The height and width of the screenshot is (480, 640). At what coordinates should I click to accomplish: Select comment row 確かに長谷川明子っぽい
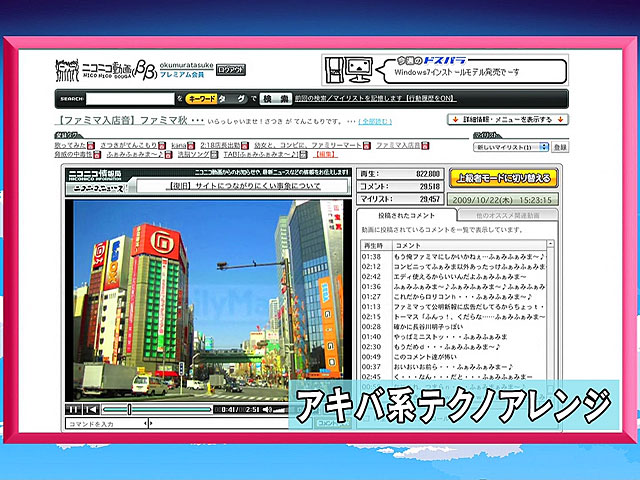(x=453, y=327)
